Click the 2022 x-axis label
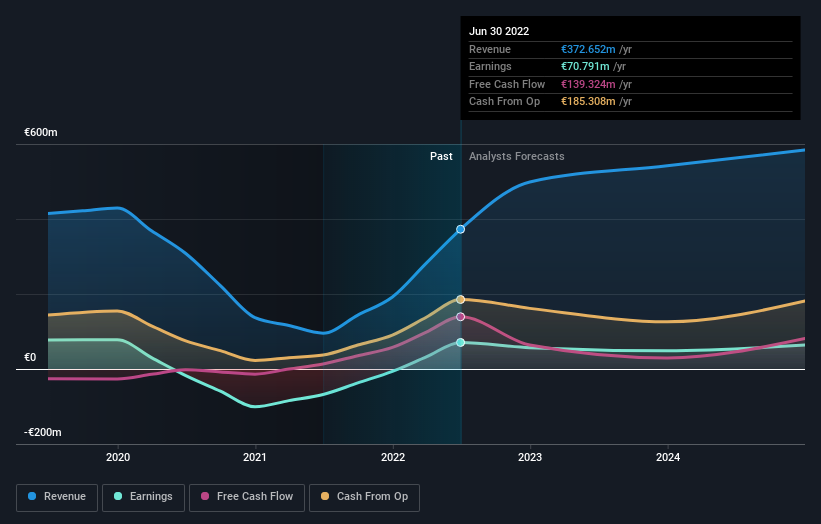 393,458
